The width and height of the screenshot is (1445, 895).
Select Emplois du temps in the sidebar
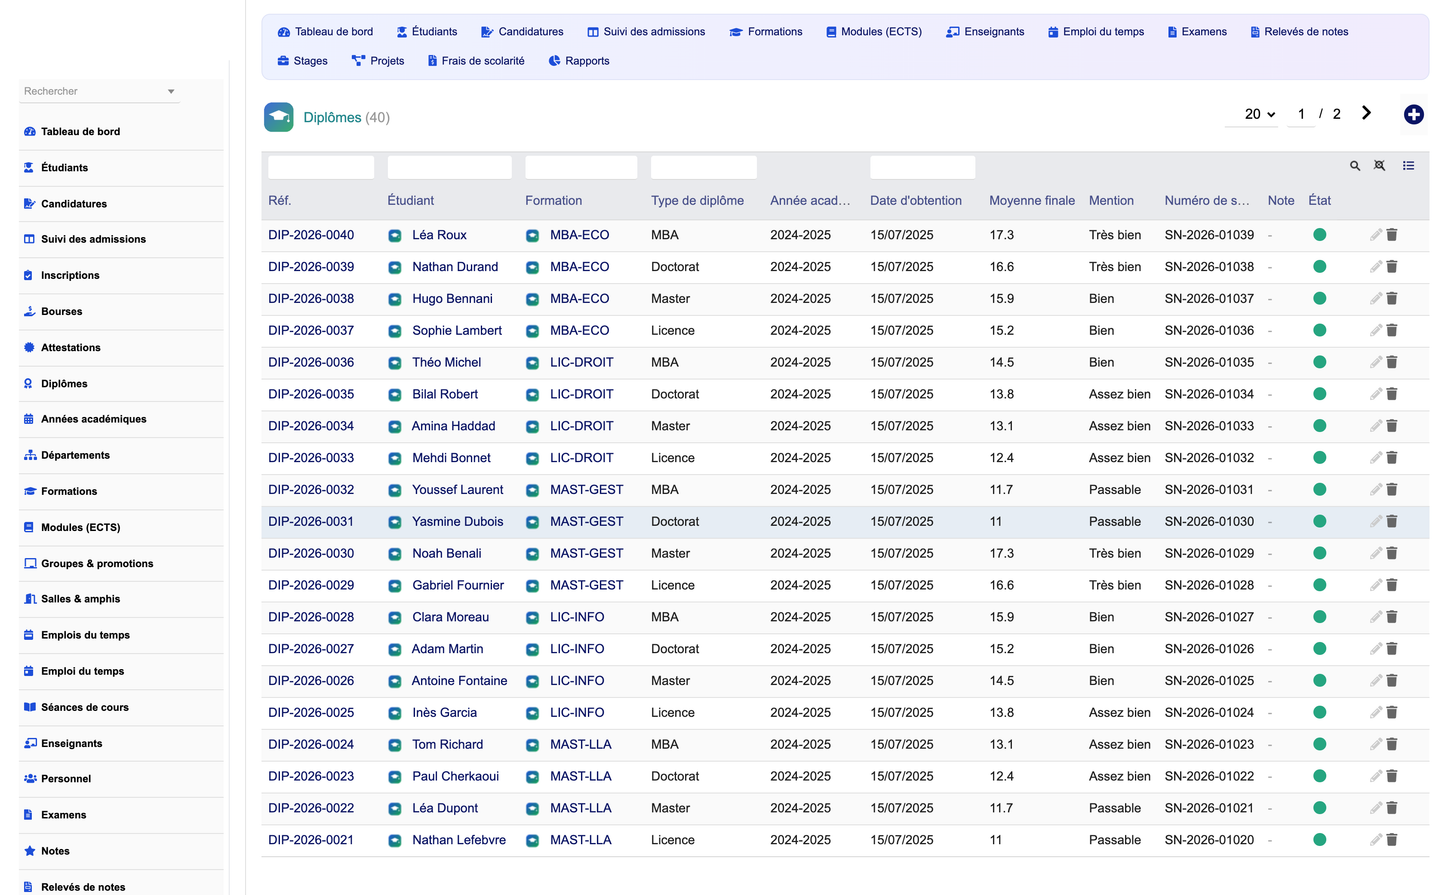[121, 635]
